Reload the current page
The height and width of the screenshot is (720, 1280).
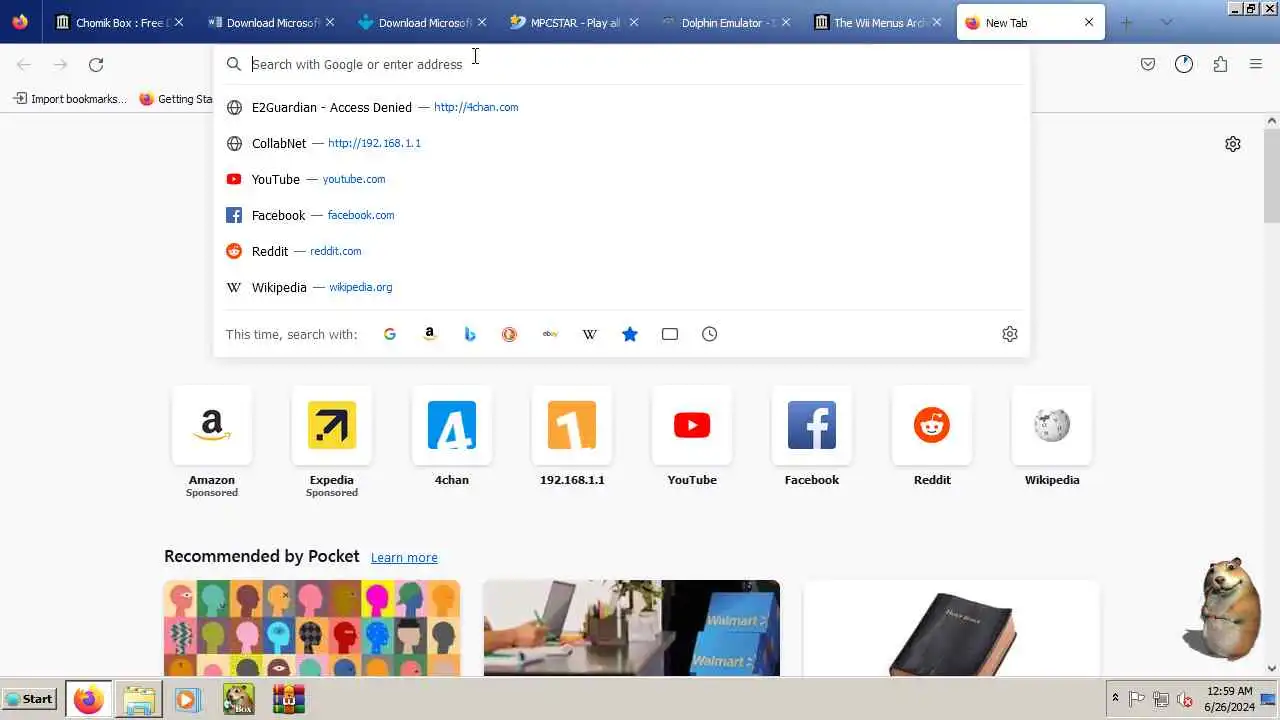96,64
